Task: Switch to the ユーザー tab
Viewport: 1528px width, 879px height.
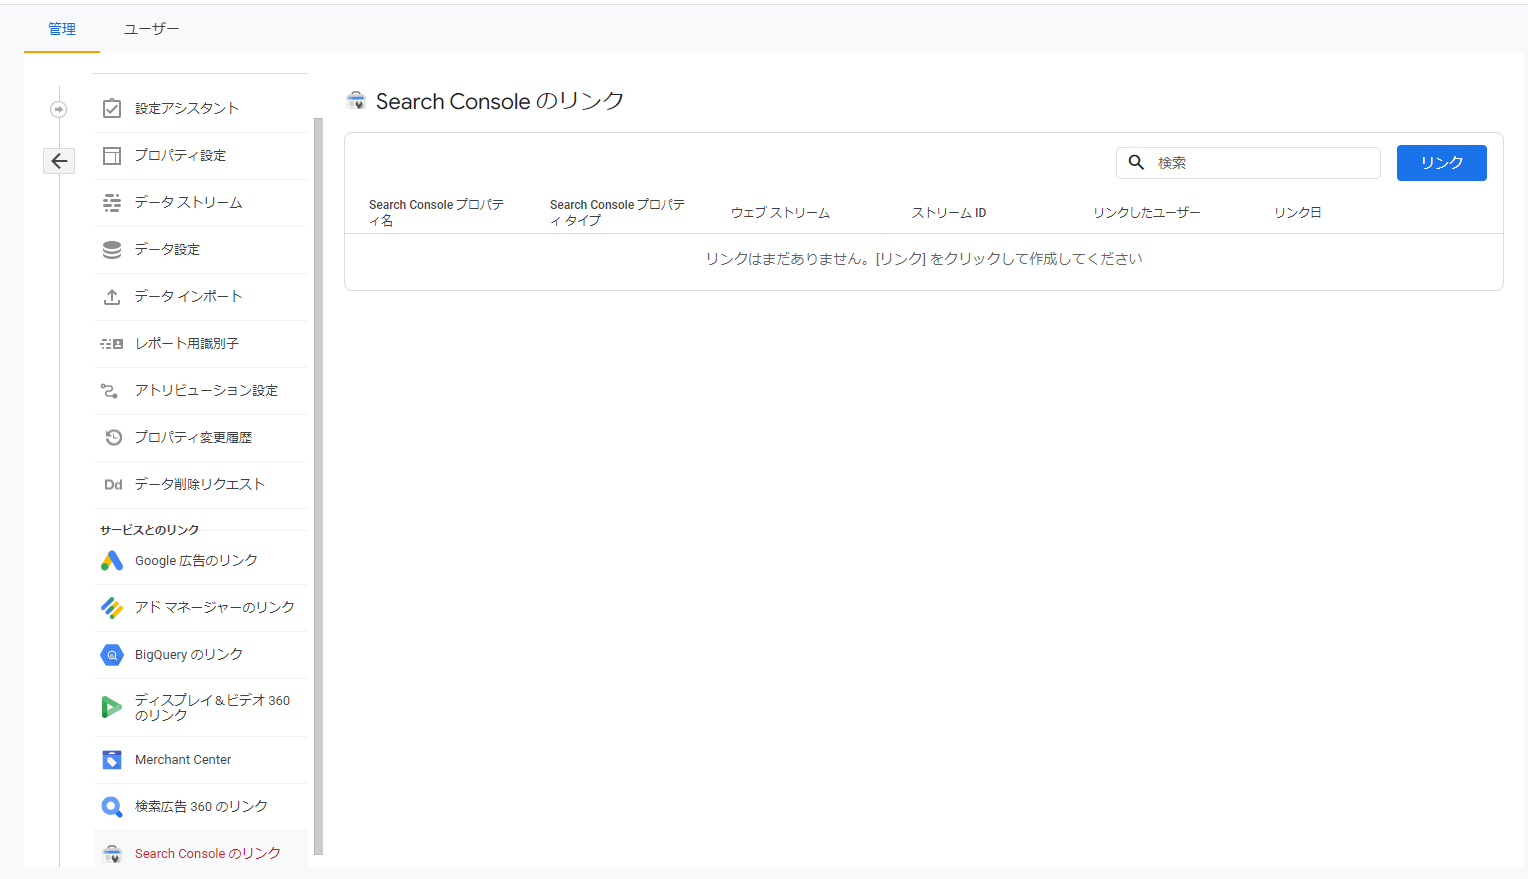Action: (x=151, y=29)
